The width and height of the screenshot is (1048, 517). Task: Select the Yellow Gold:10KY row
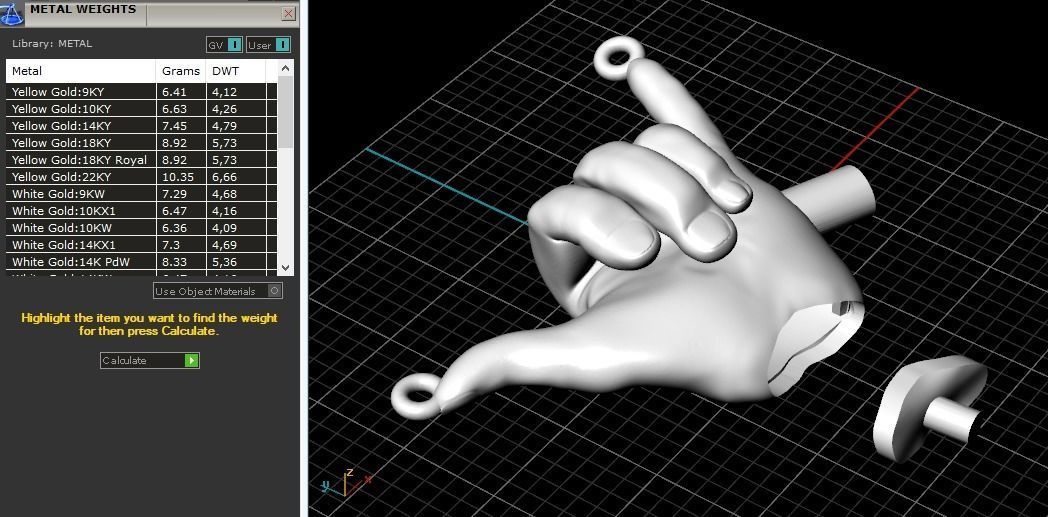coord(141,108)
